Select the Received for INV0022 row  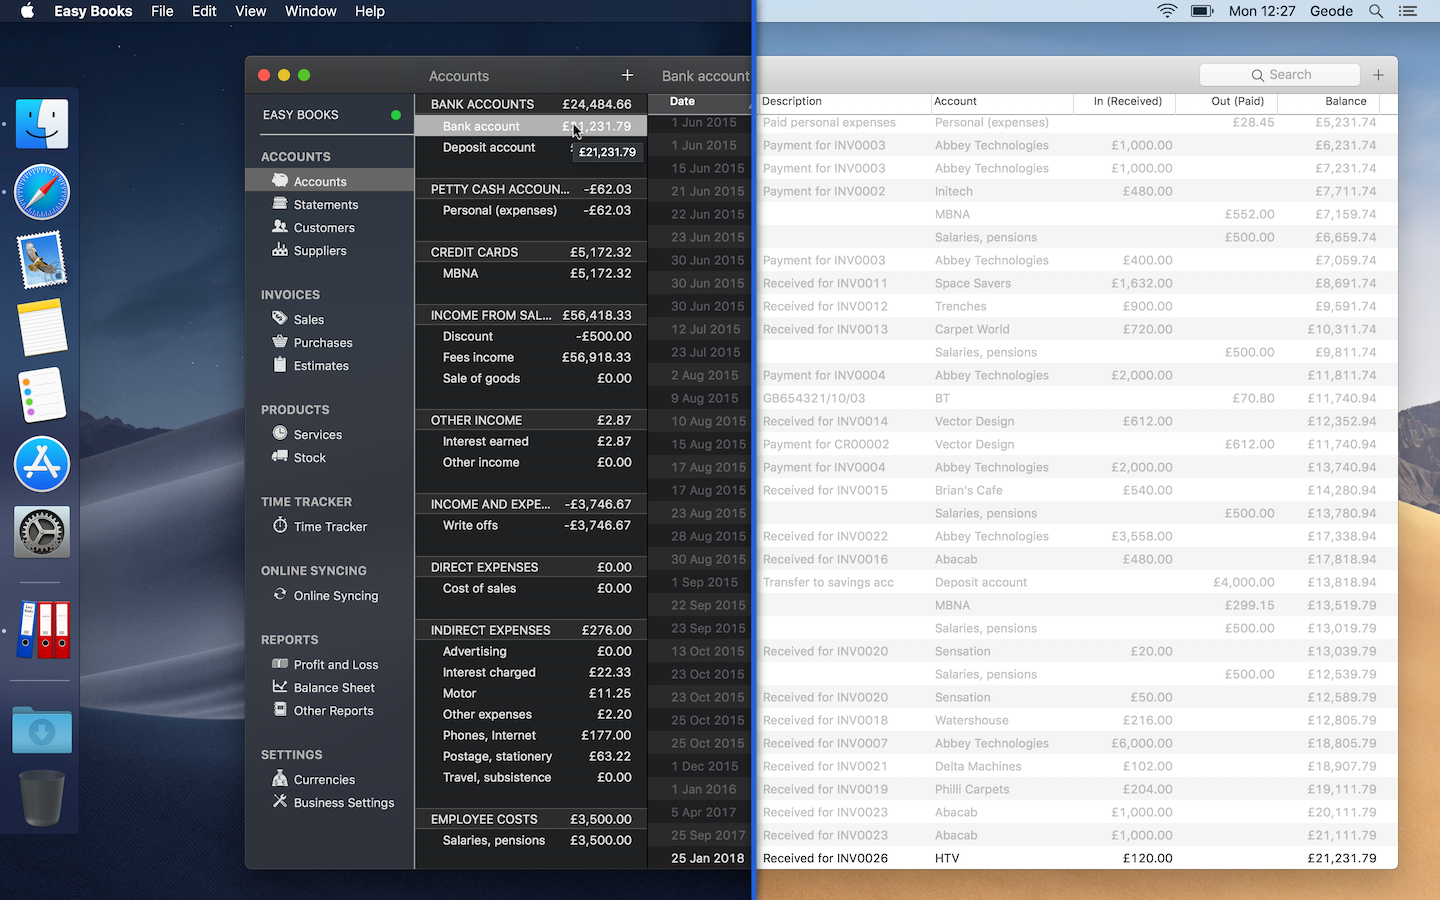point(1022,536)
